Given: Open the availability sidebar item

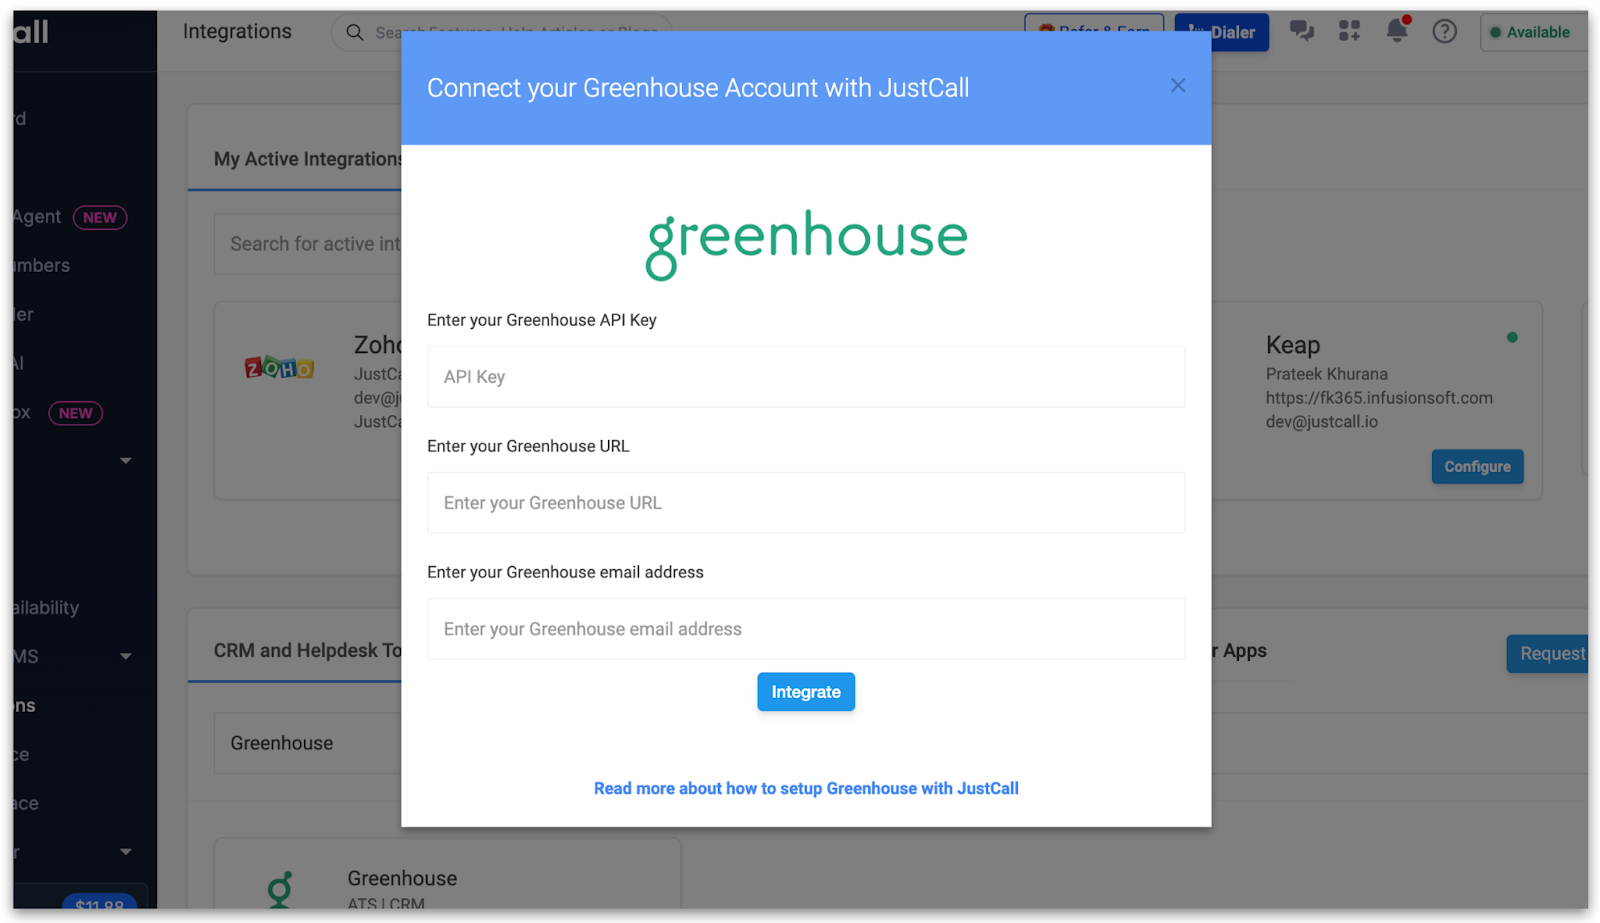Looking at the screenshot, I should pyautogui.click(x=46, y=608).
